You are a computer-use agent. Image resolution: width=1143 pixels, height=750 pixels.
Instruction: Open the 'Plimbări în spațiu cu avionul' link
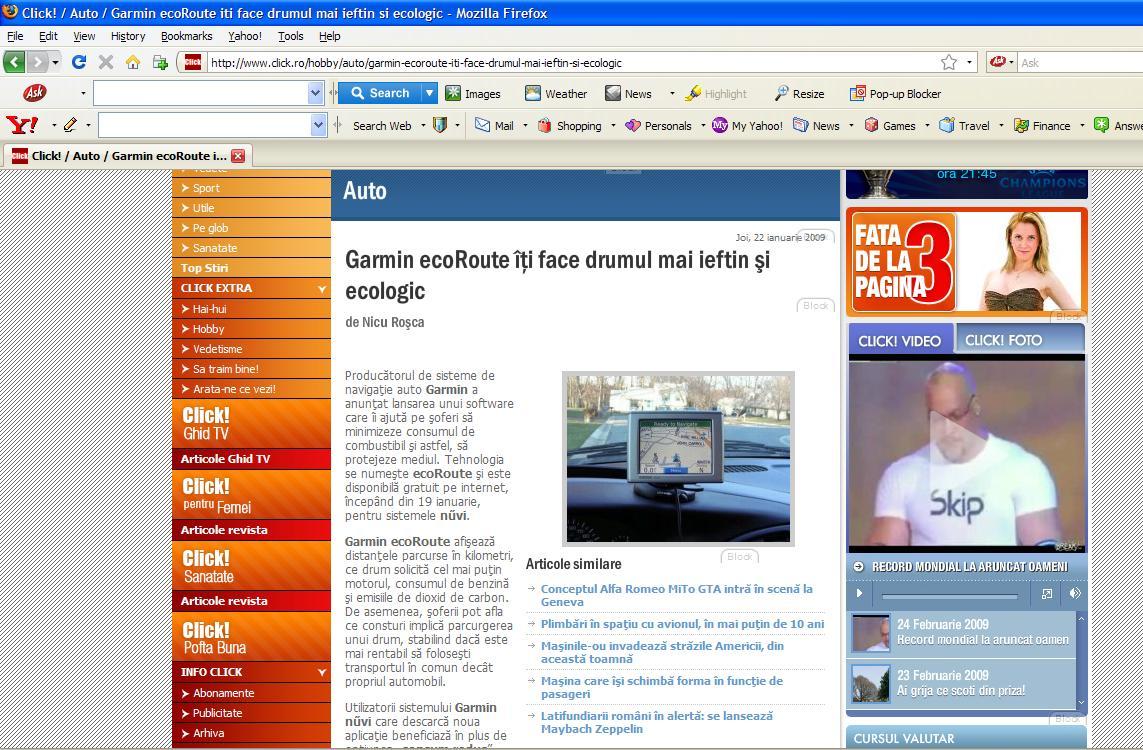tap(682, 624)
